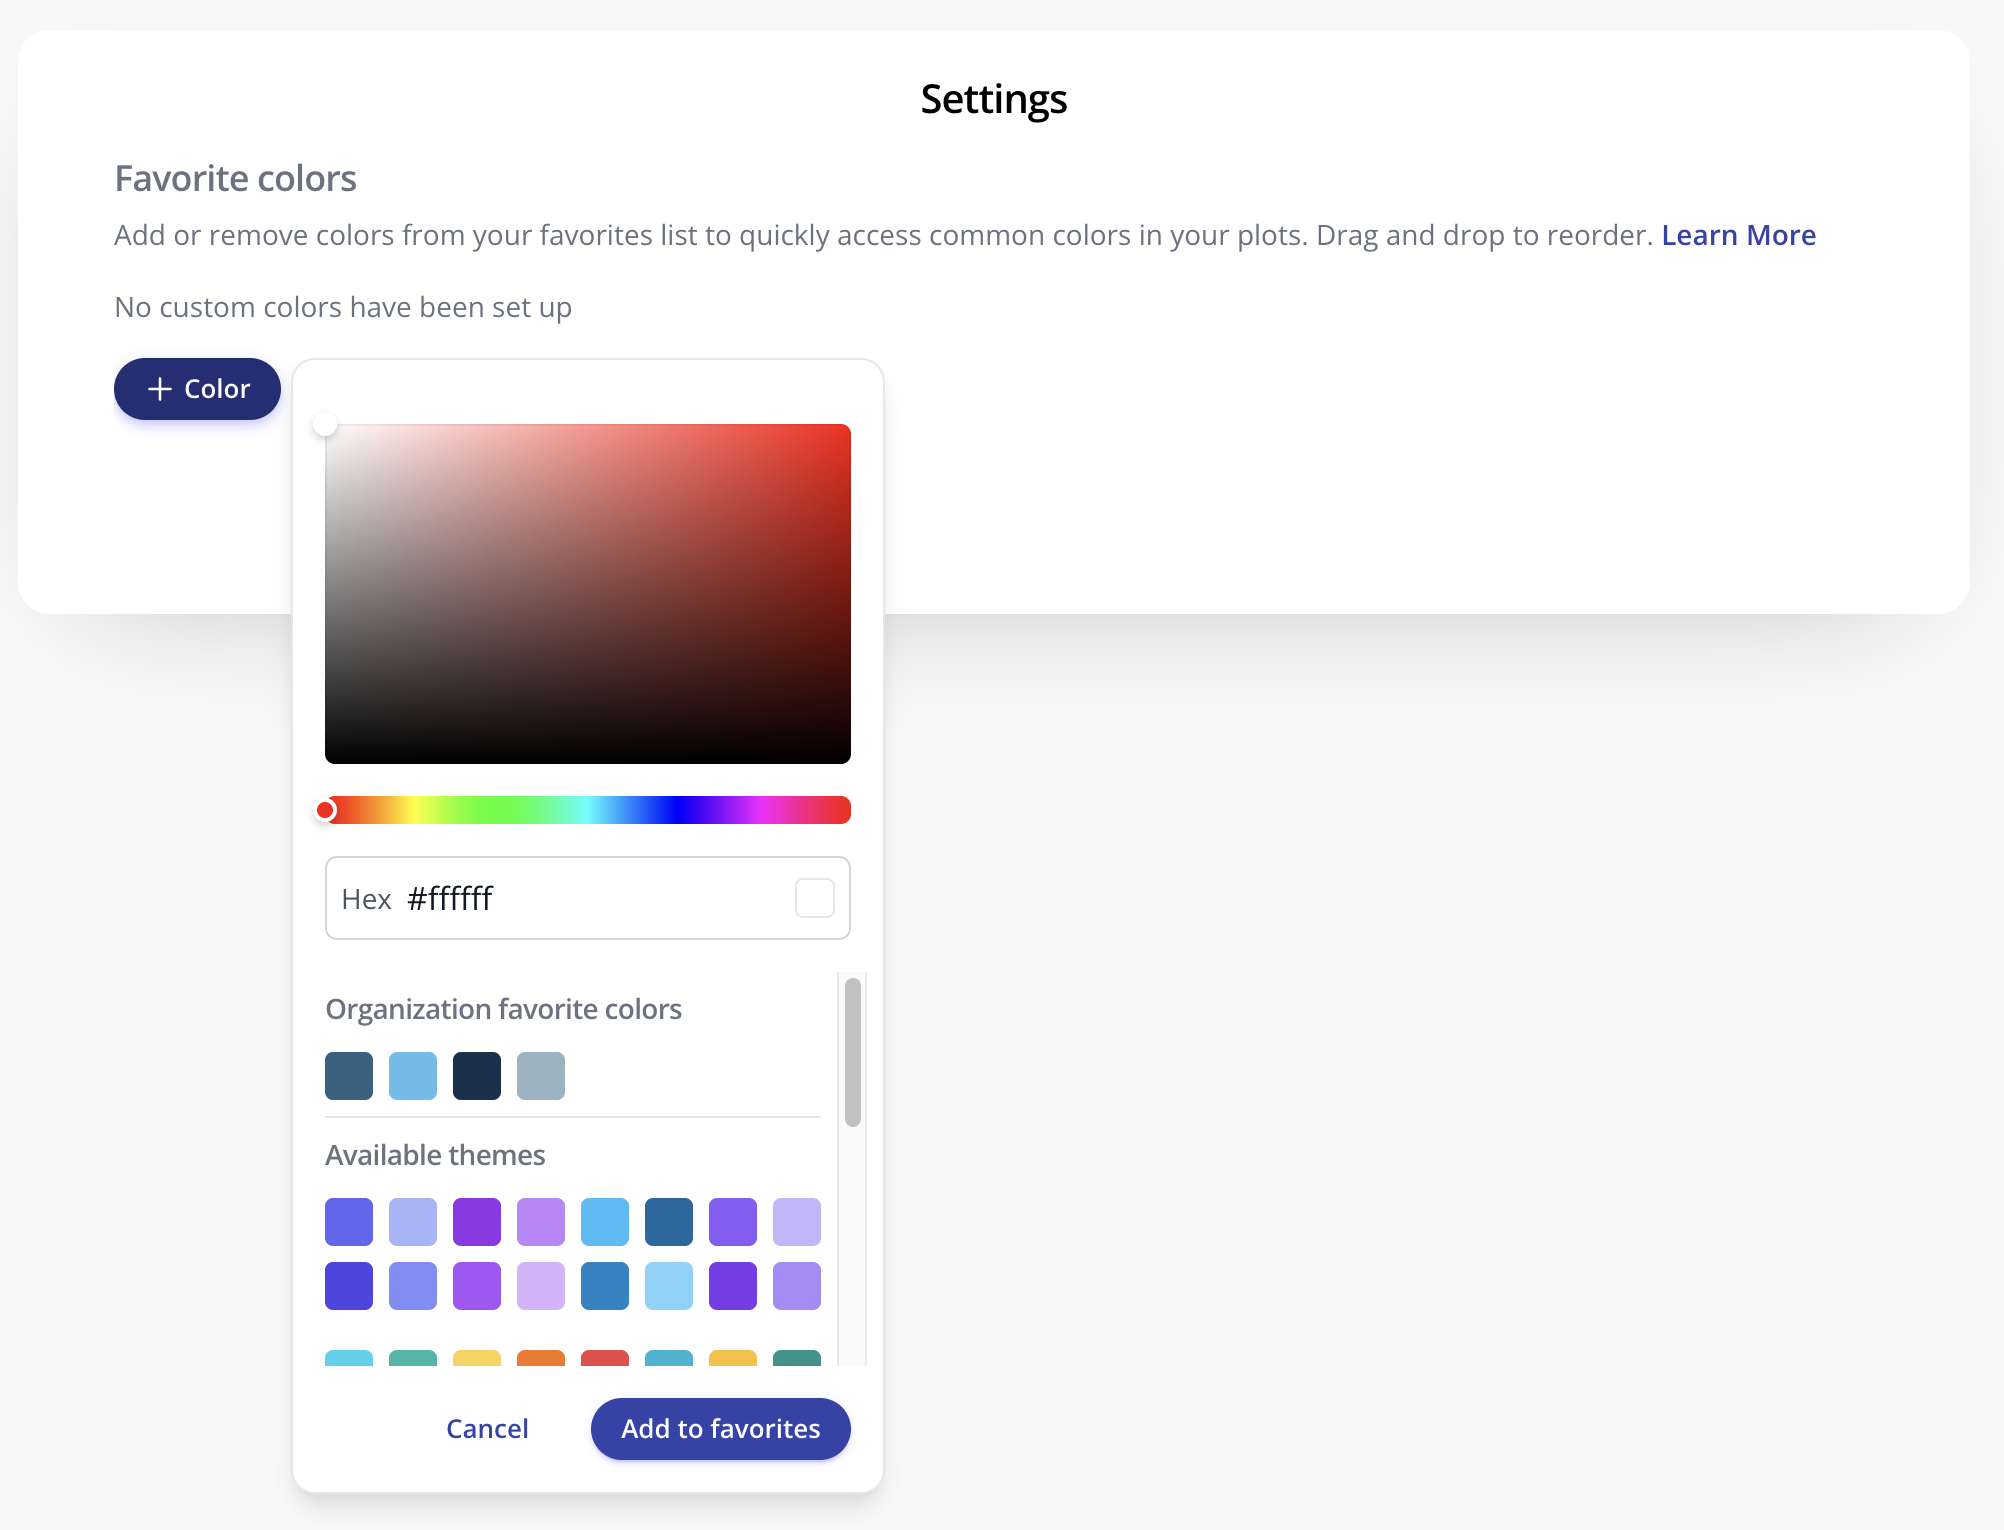This screenshot has height=1530, width=2004.
Task: Open the Learn More link
Action: [x=1738, y=235]
